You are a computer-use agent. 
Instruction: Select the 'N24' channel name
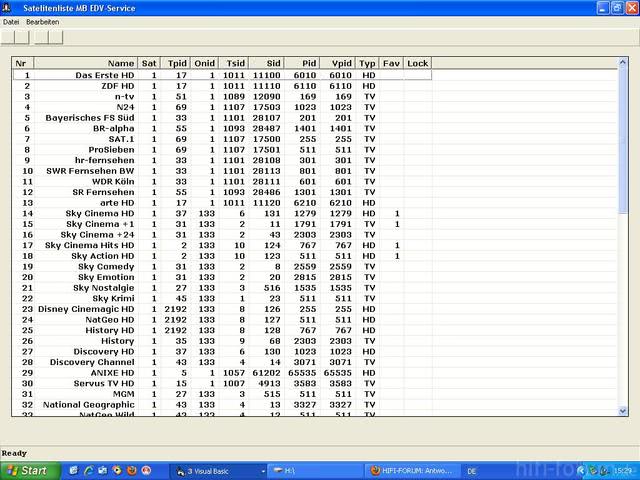(125, 107)
